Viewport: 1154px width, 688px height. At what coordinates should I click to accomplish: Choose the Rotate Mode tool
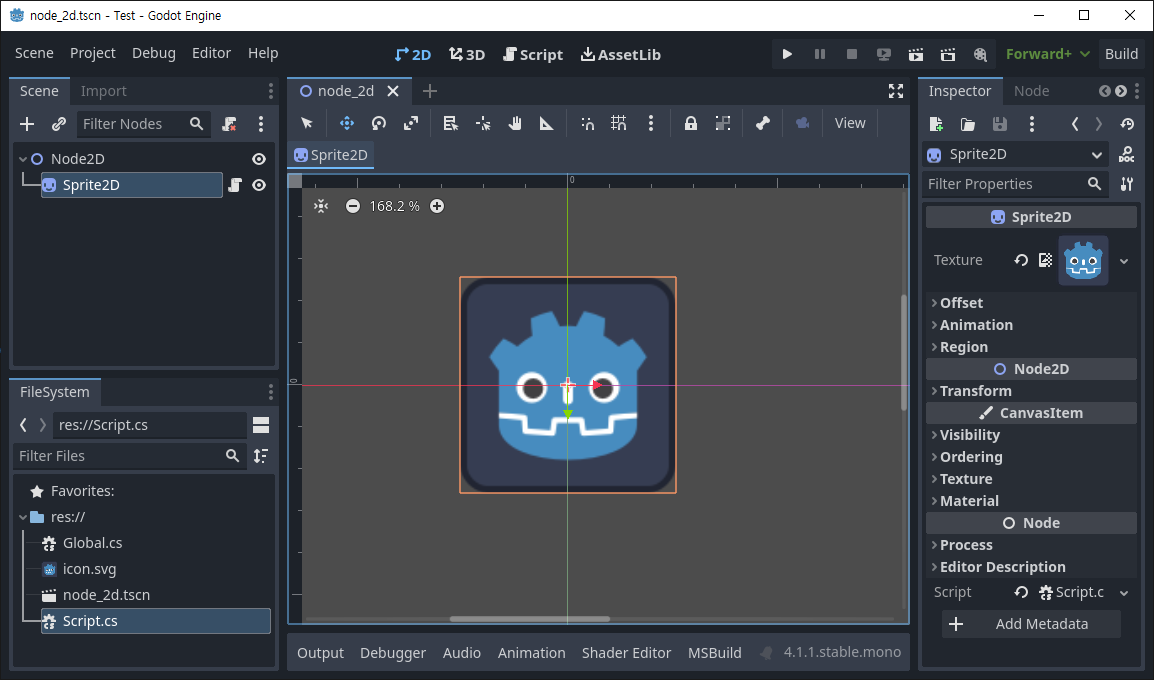(x=379, y=124)
